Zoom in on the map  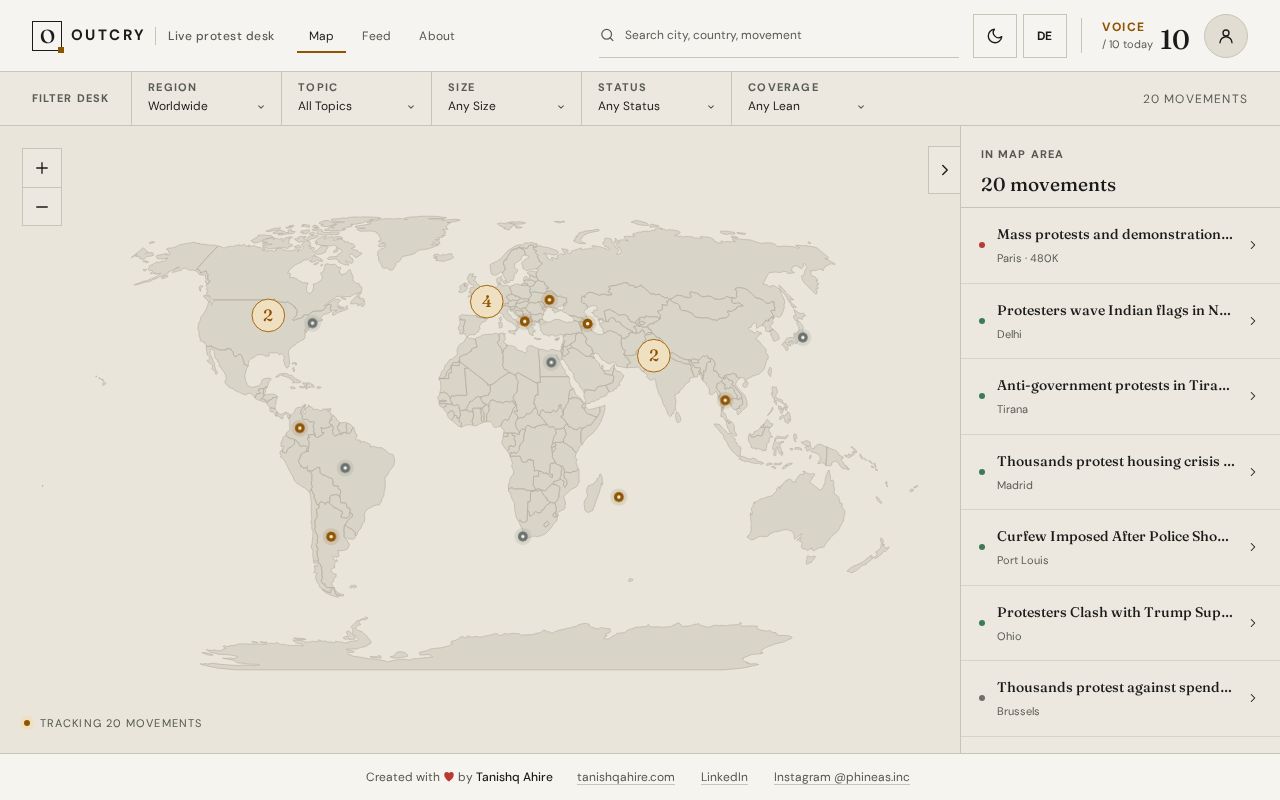(x=42, y=168)
